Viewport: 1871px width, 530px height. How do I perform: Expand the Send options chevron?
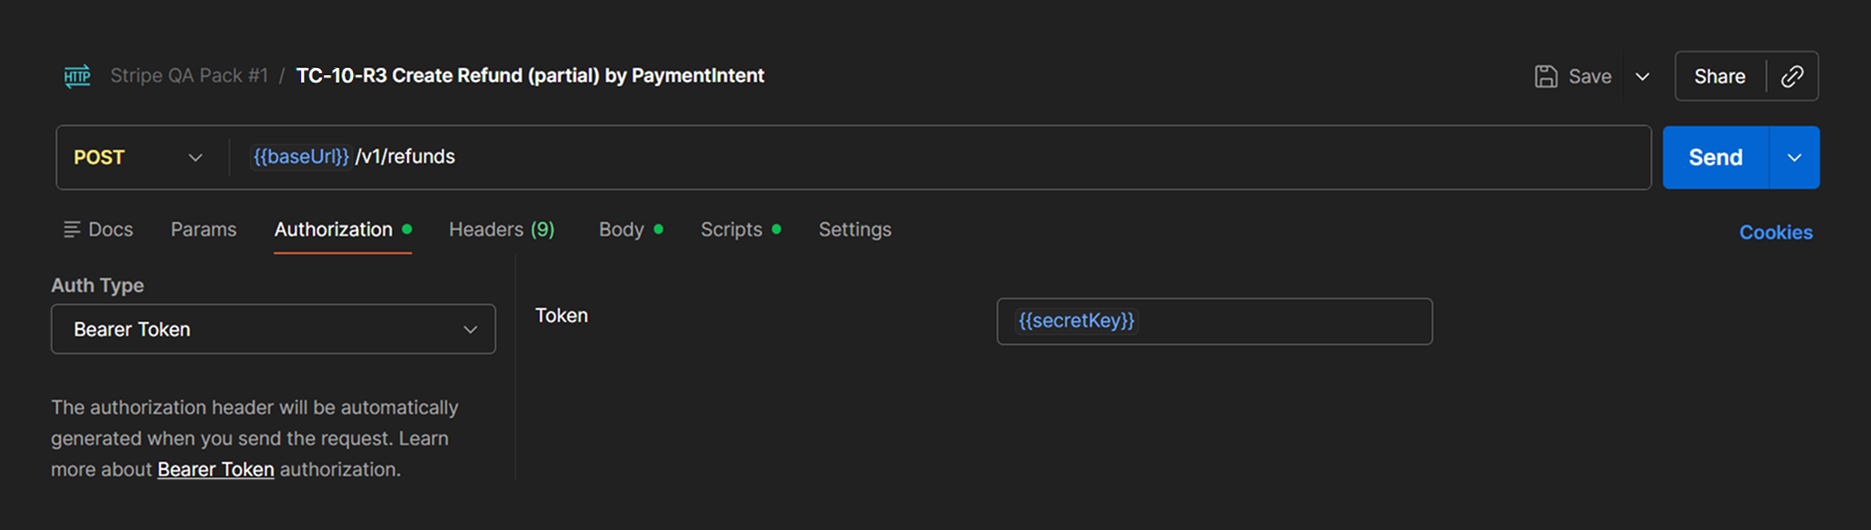click(x=1795, y=157)
